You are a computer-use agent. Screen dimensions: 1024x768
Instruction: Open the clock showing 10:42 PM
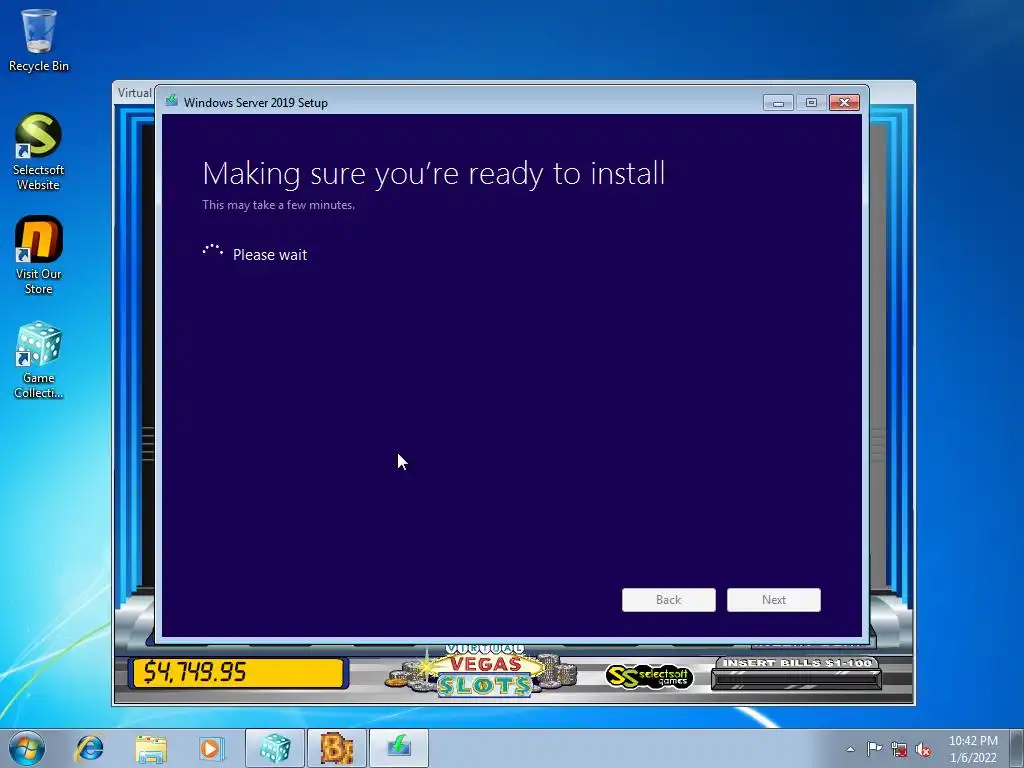973,749
